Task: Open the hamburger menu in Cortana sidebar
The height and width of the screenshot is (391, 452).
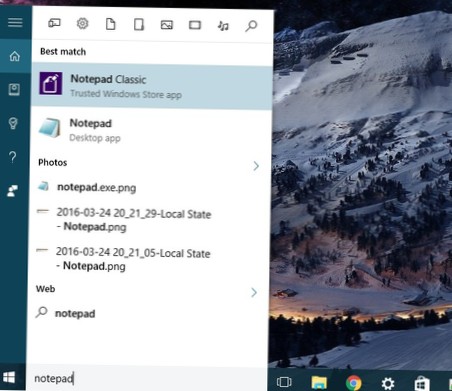Action: pyautogui.click(x=15, y=23)
